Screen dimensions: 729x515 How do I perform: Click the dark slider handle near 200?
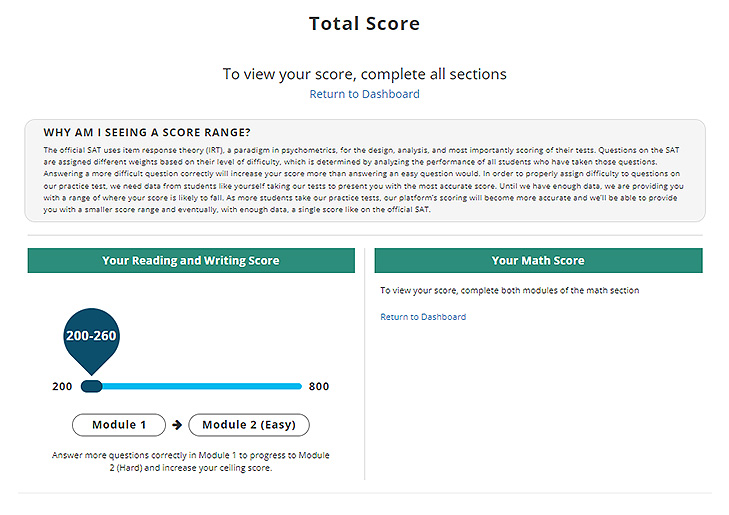(92, 386)
